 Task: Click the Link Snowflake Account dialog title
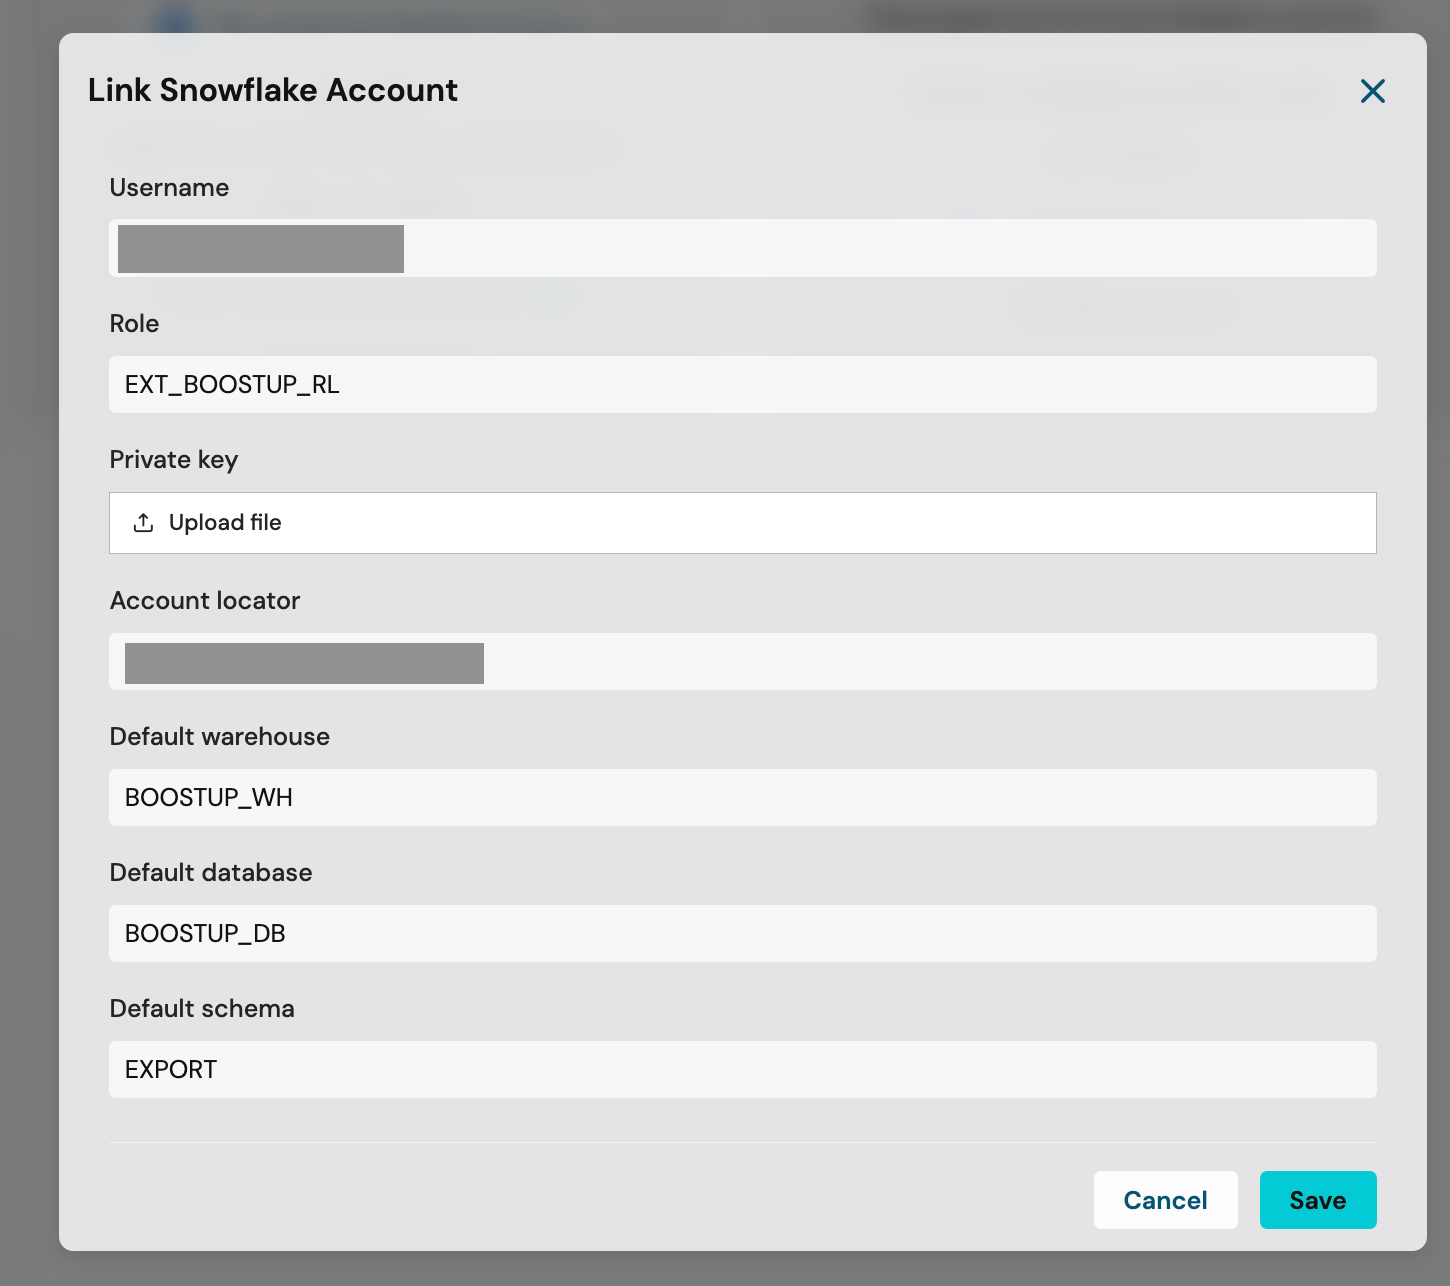tap(273, 90)
